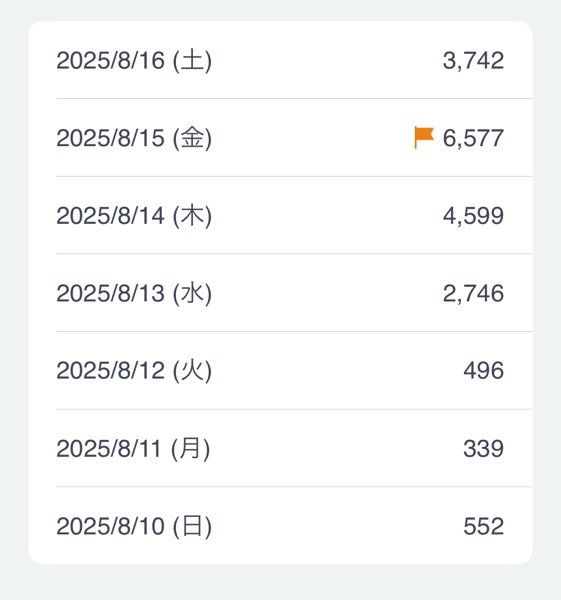Click the orange flag icon beside 6,577
Viewport: 561px width, 600px height.
(x=424, y=138)
